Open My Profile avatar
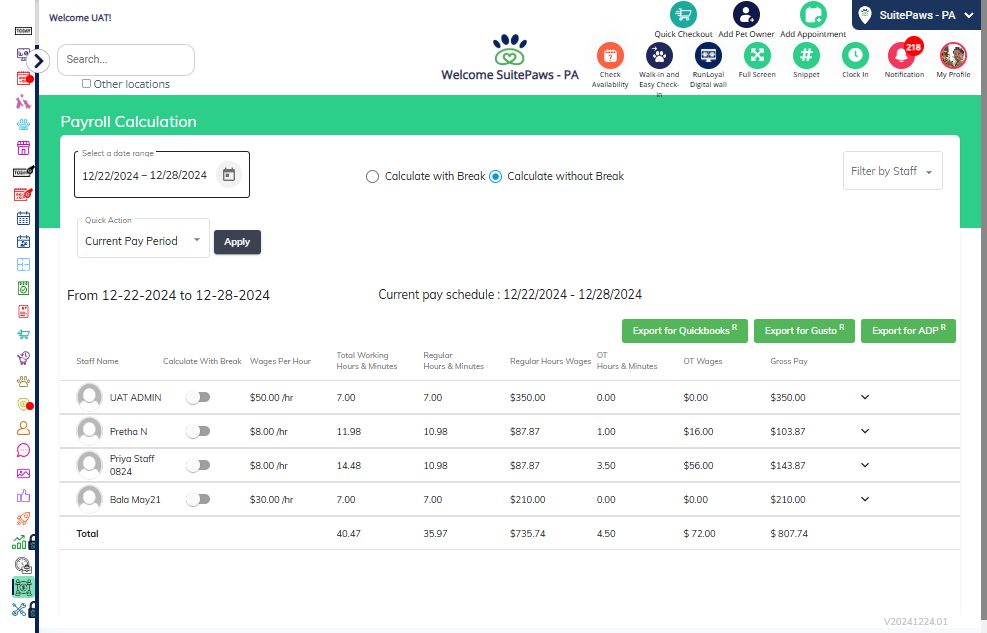The width and height of the screenshot is (987, 633). 953,56
